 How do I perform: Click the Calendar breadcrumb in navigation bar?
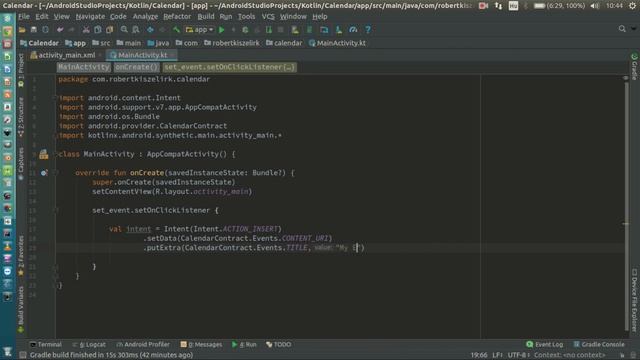click(x=40, y=43)
